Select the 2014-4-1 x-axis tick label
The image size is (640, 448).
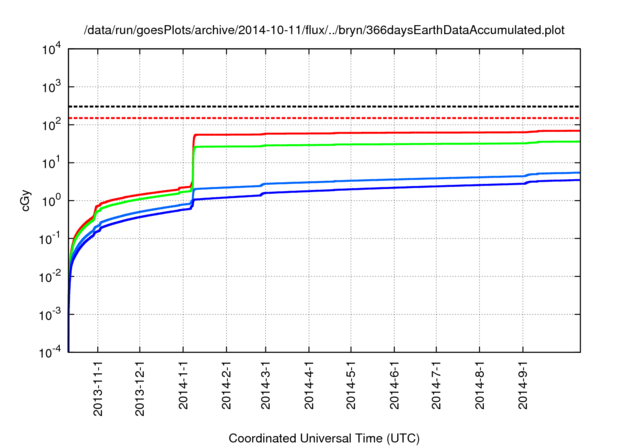coord(309,385)
